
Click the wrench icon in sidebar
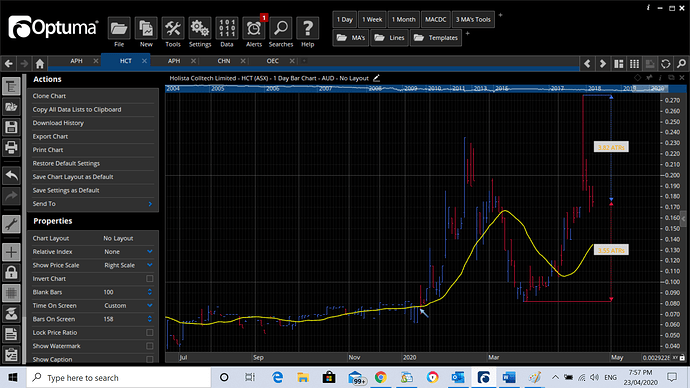pyautogui.click(x=11, y=224)
